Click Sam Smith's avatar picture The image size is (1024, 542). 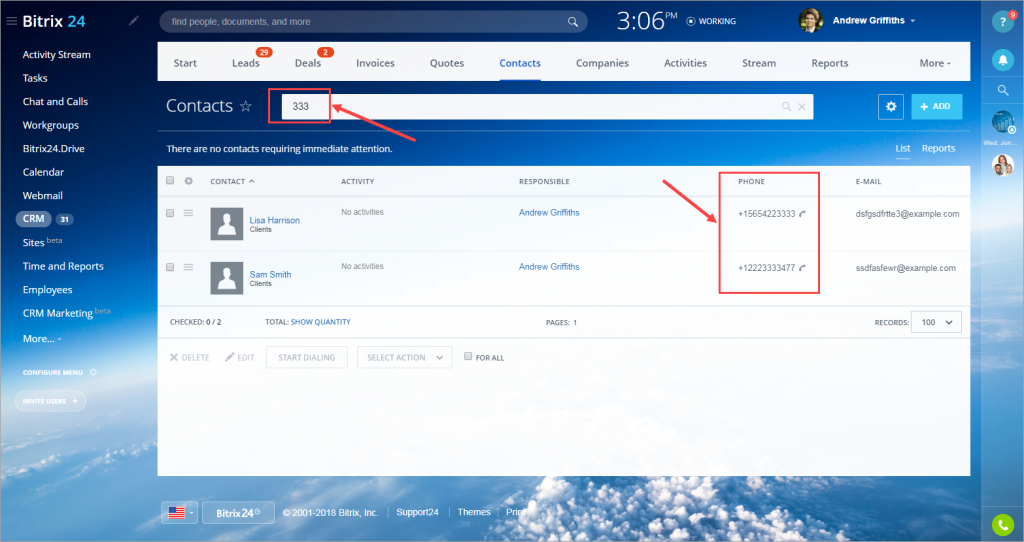[227, 278]
